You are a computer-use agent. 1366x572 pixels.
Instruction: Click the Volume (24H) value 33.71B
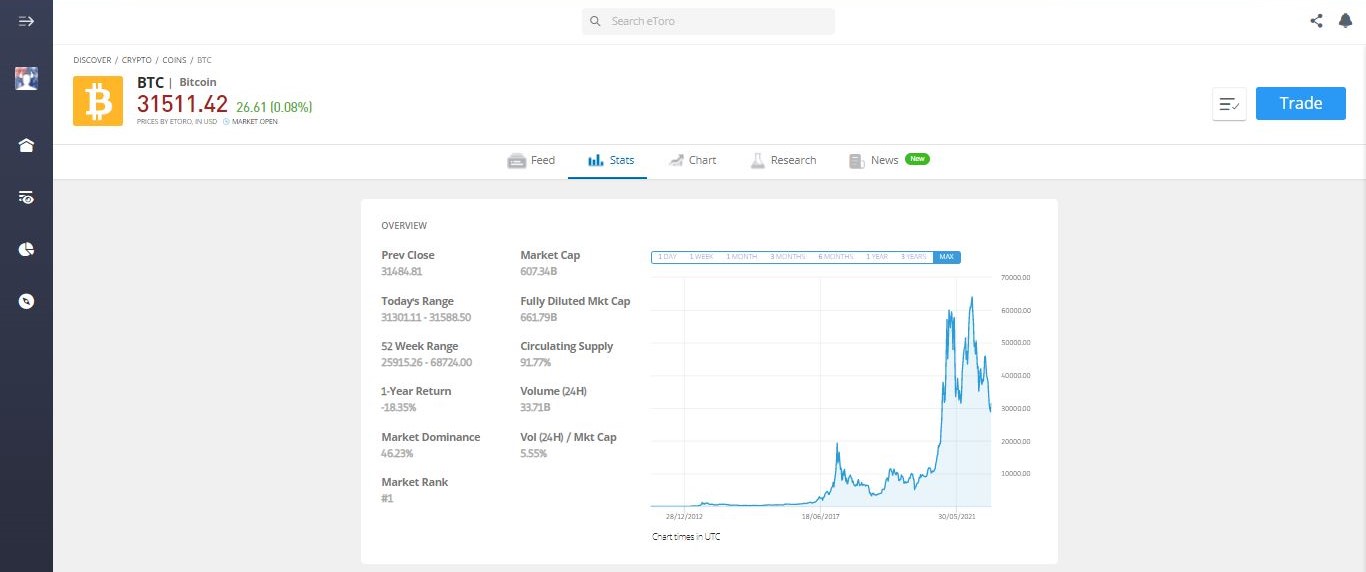coord(536,407)
